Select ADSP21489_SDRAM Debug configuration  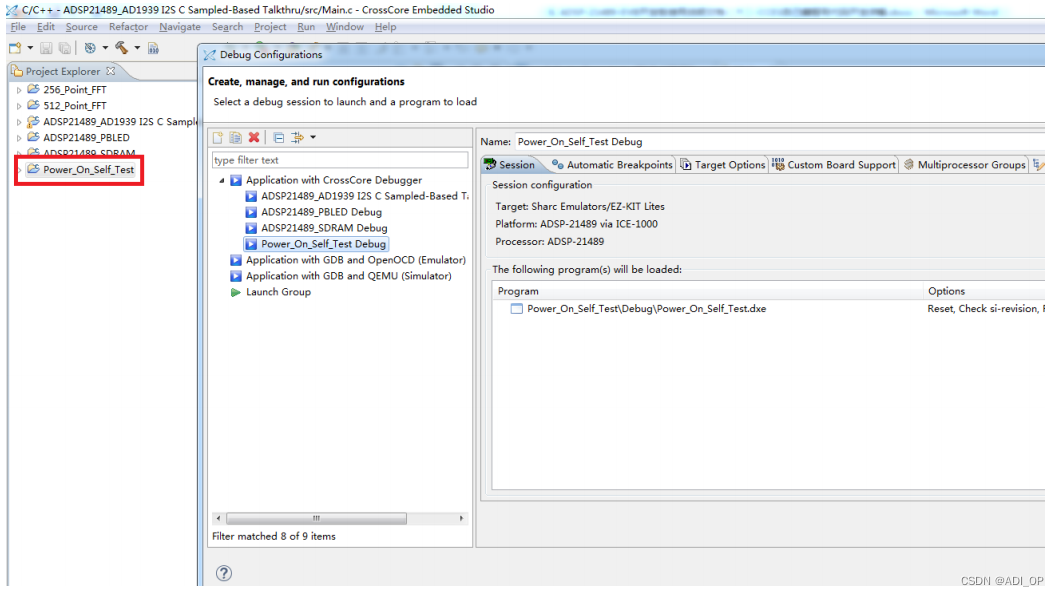(x=317, y=228)
